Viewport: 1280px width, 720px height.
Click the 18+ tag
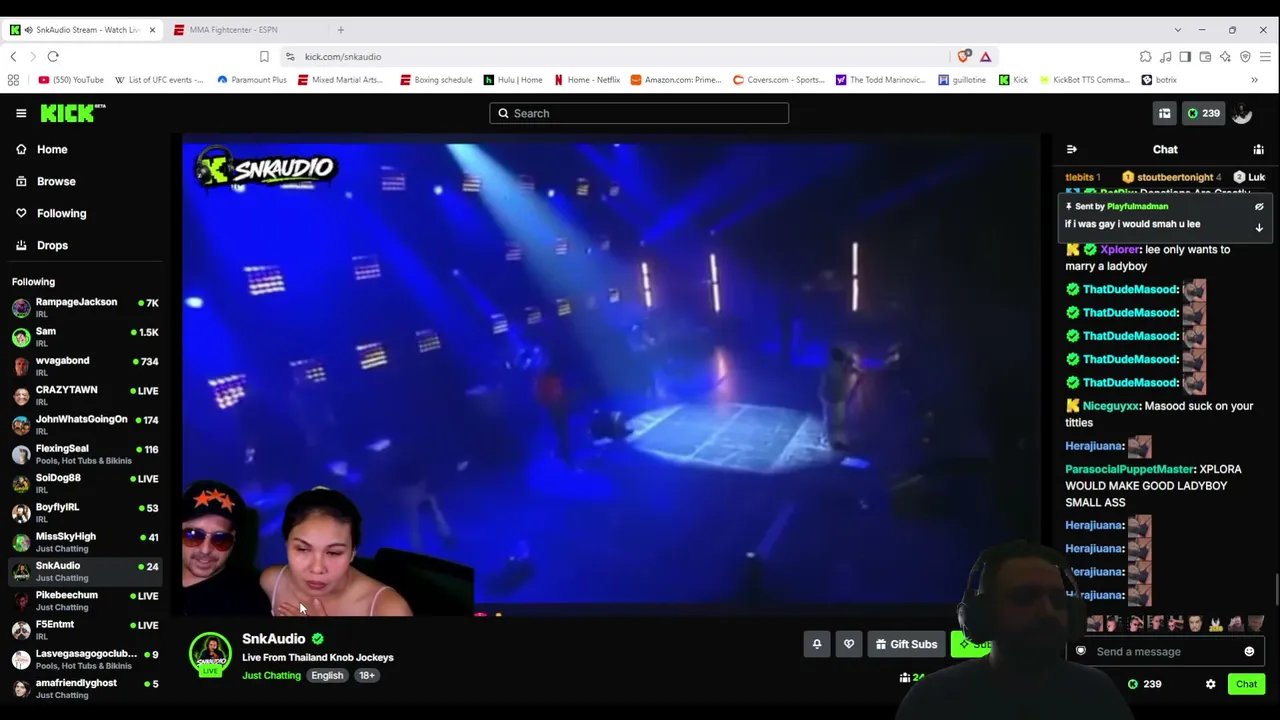pyautogui.click(x=367, y=675)
